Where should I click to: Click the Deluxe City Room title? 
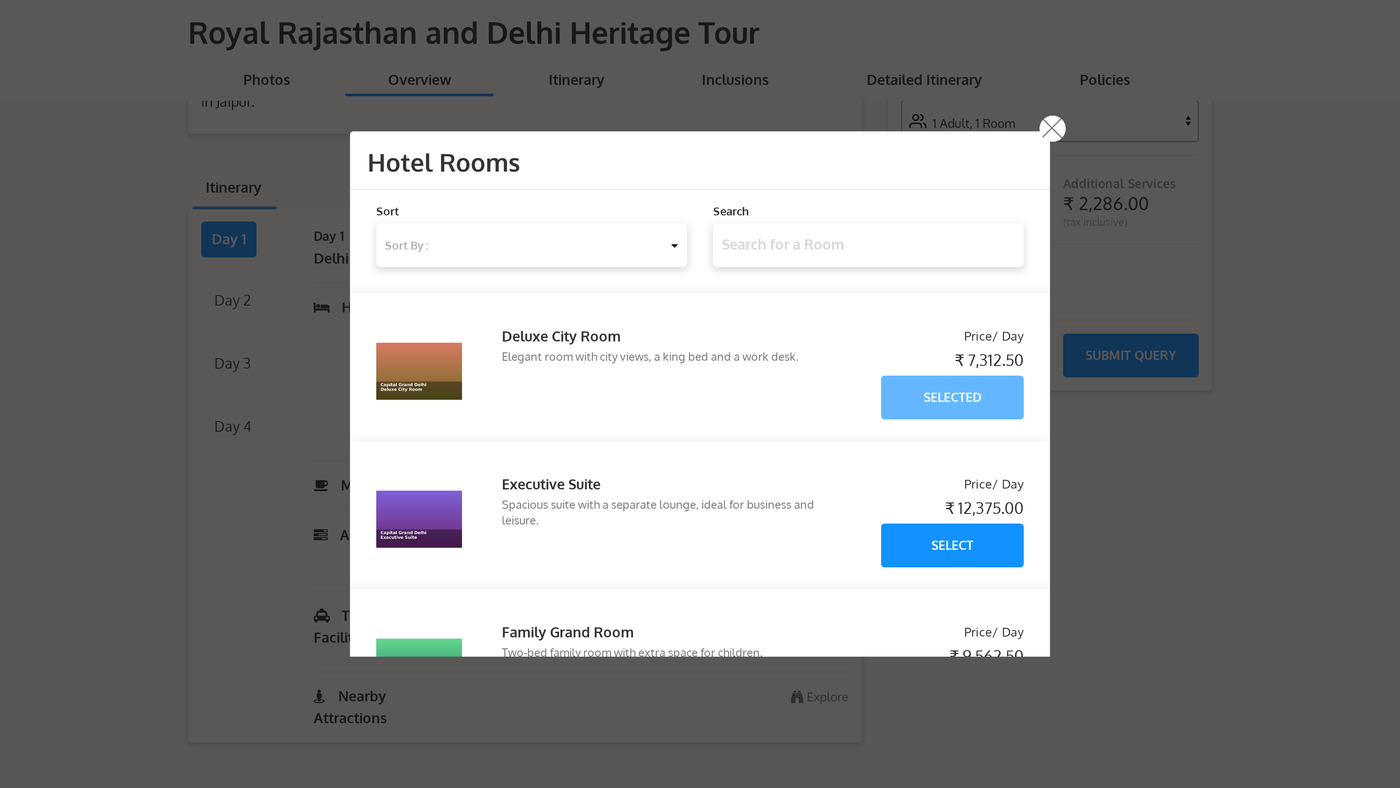[561, 336]
